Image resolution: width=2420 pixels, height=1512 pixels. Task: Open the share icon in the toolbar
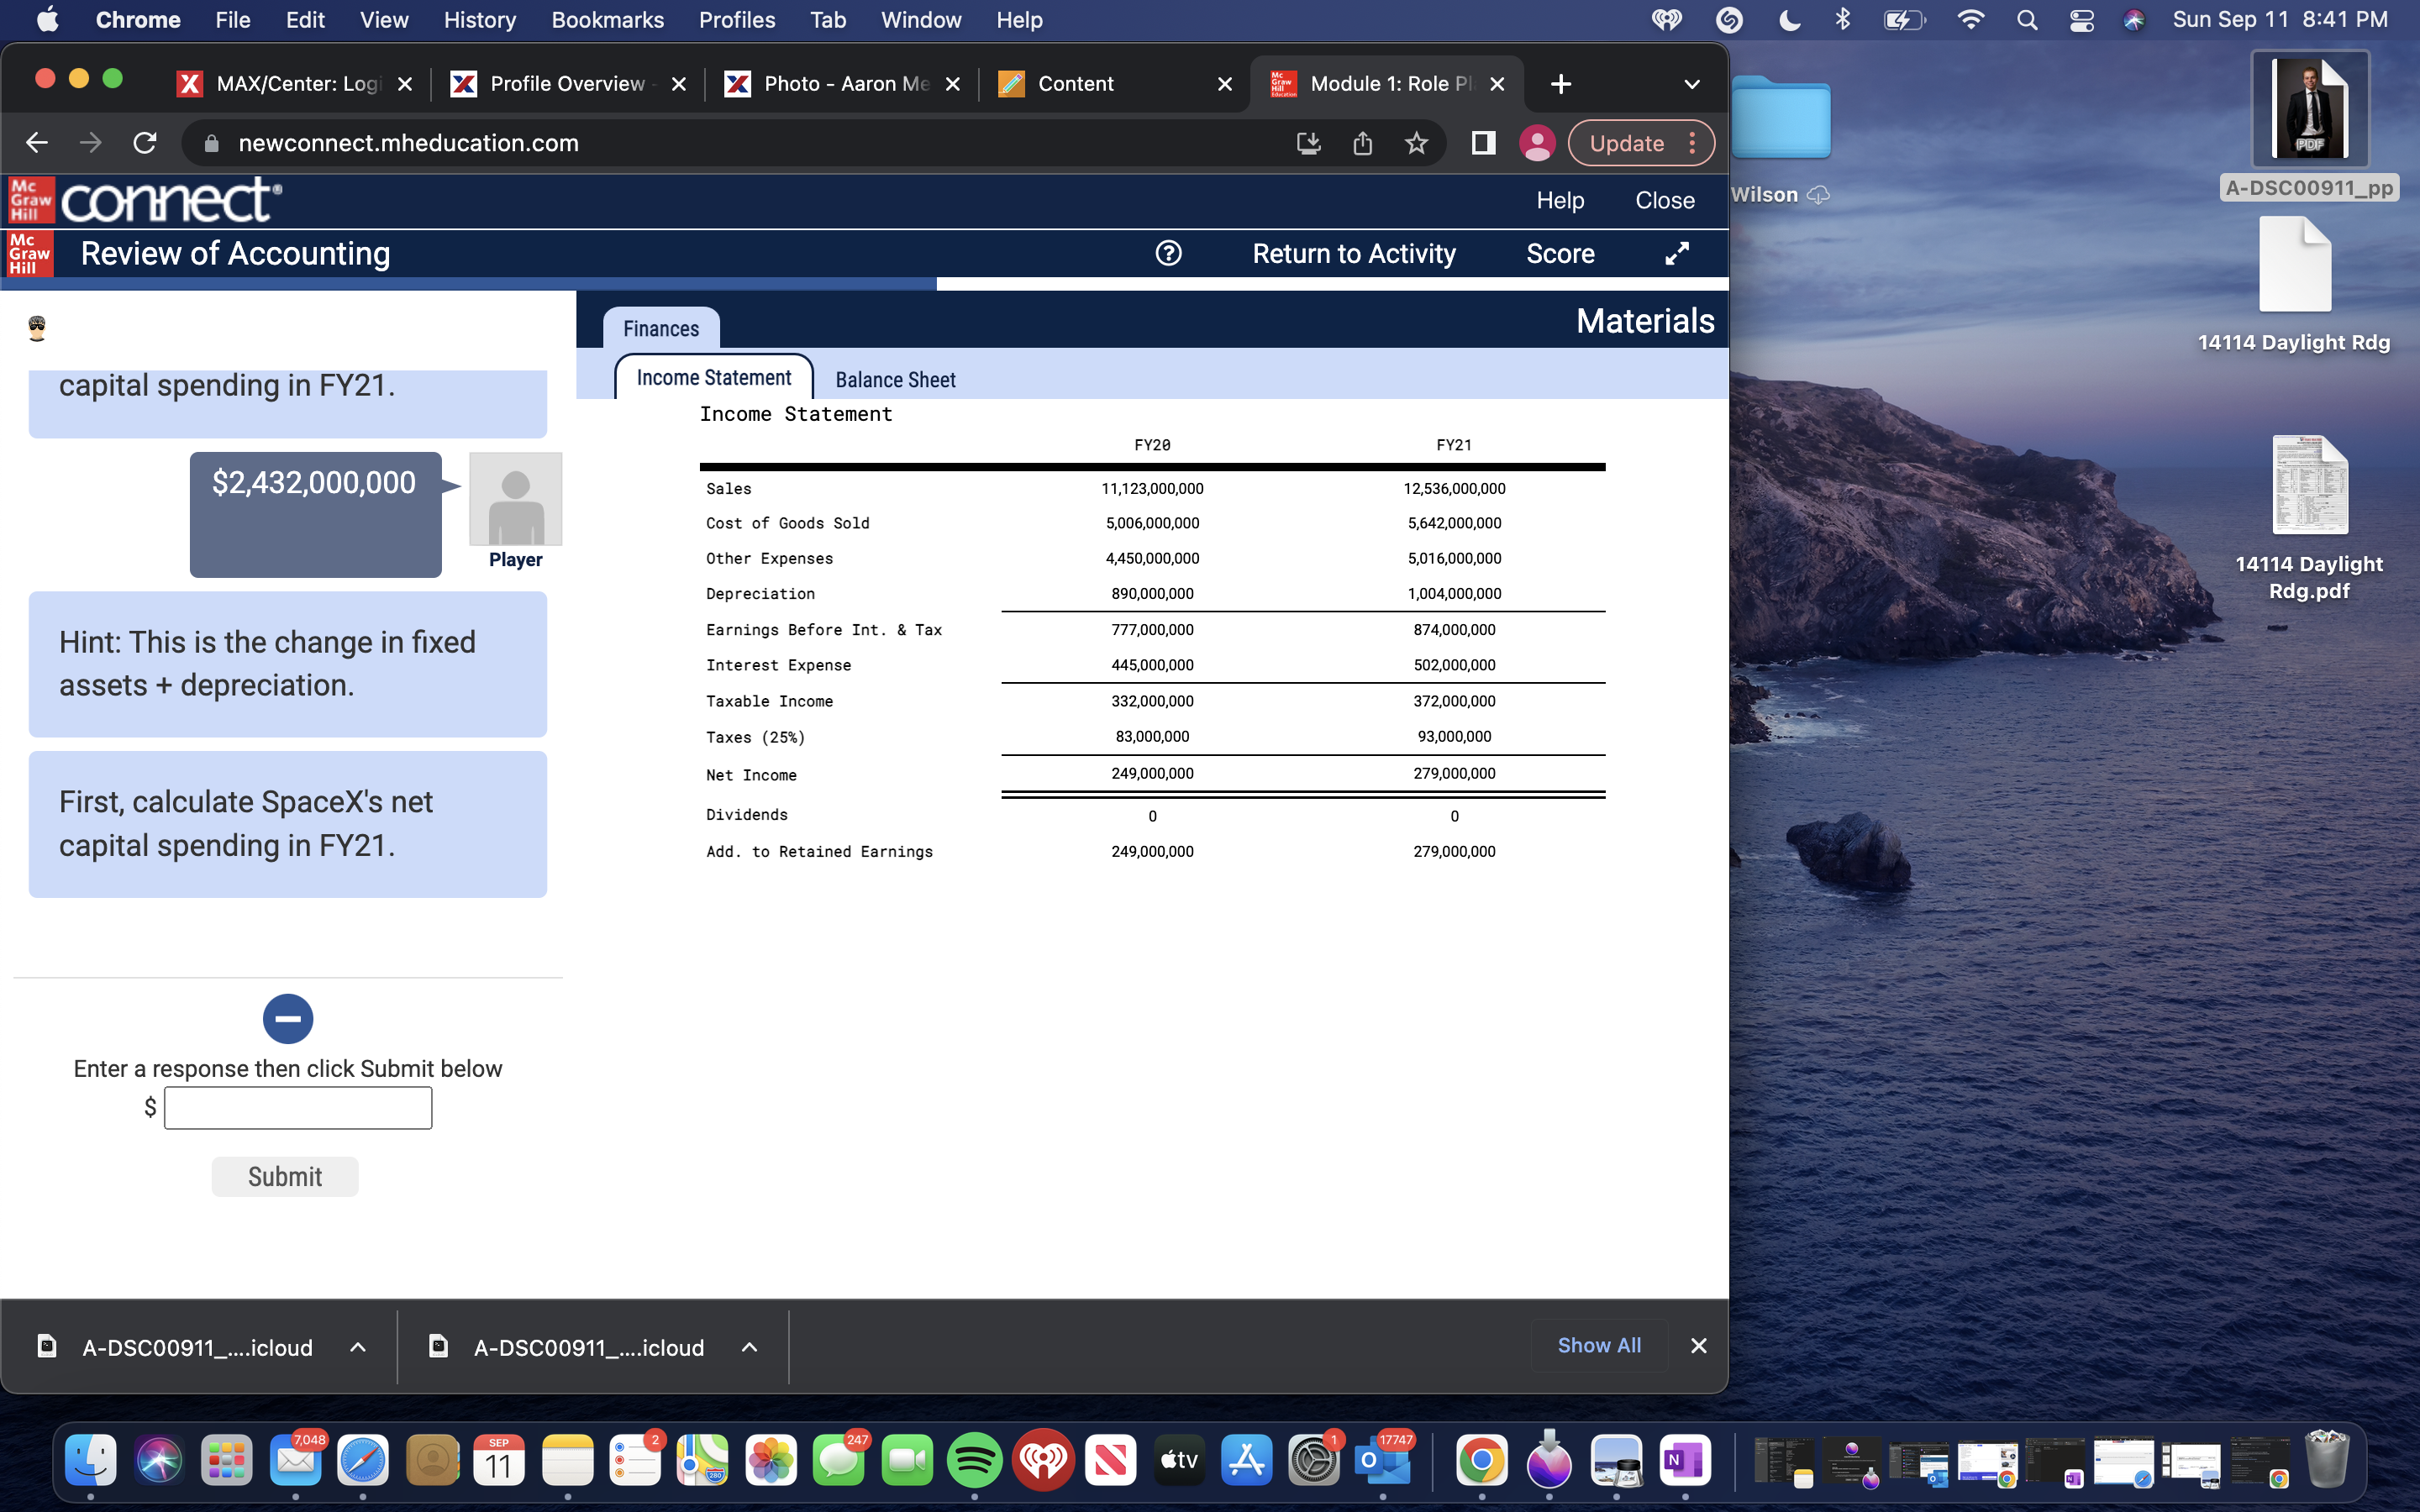coord(1362,143)
